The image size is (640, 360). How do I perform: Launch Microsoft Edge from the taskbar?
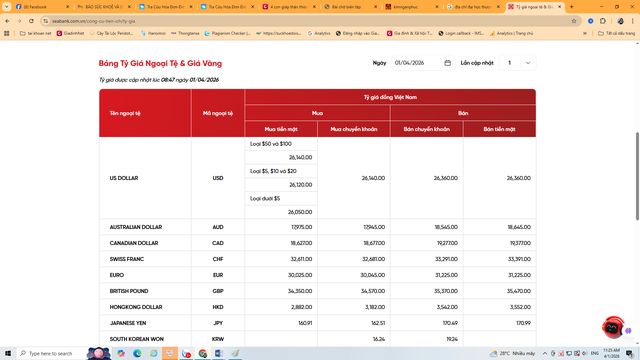point(137,353)
